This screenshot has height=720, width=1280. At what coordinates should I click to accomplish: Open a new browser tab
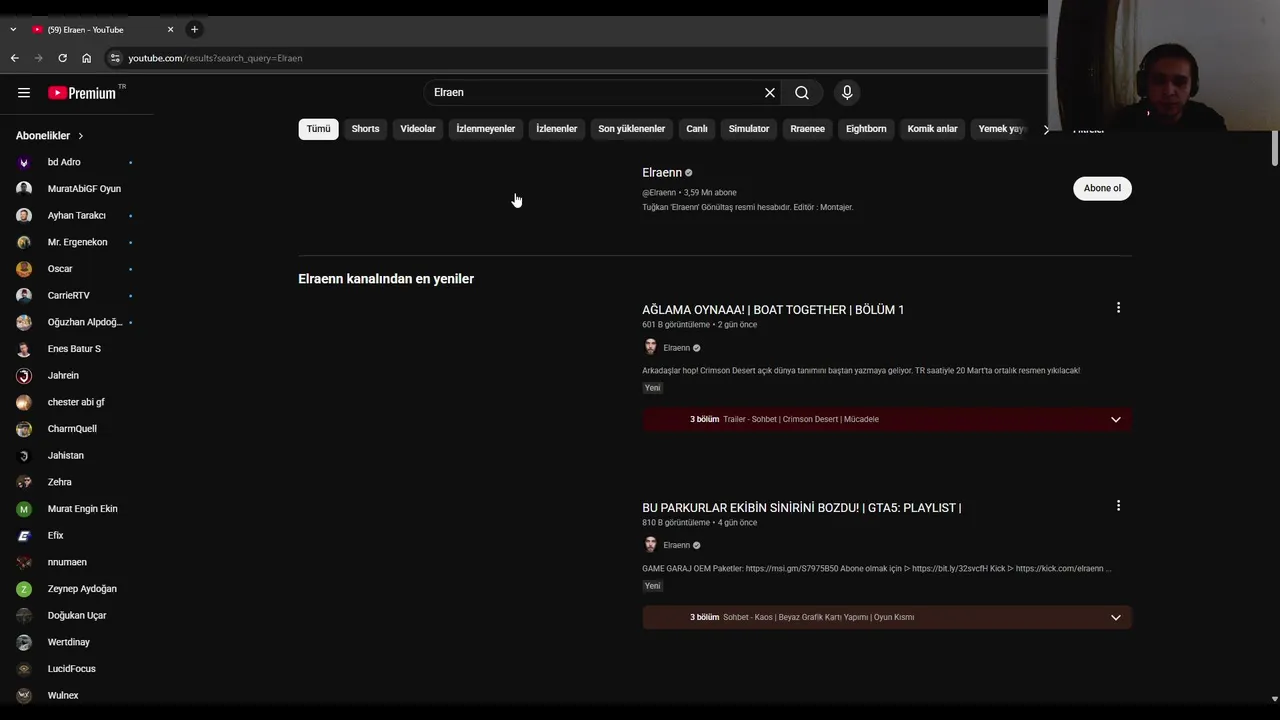point(194,30)
